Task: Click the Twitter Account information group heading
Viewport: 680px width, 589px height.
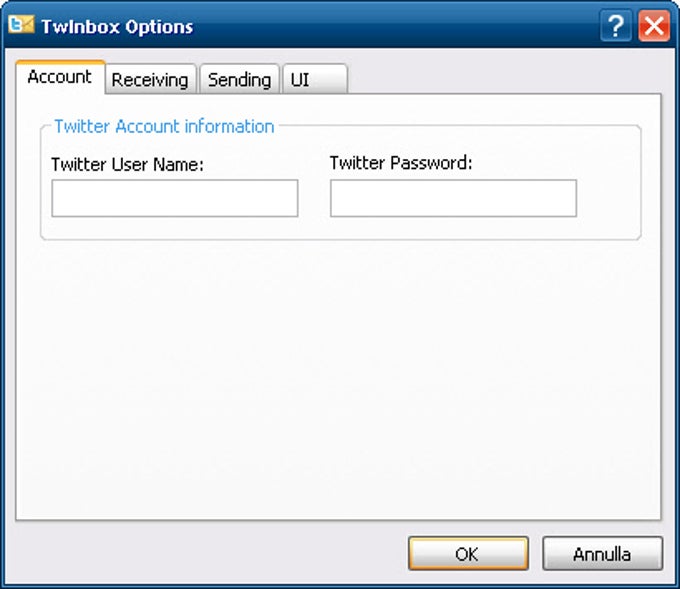Action: coord(164,126)
